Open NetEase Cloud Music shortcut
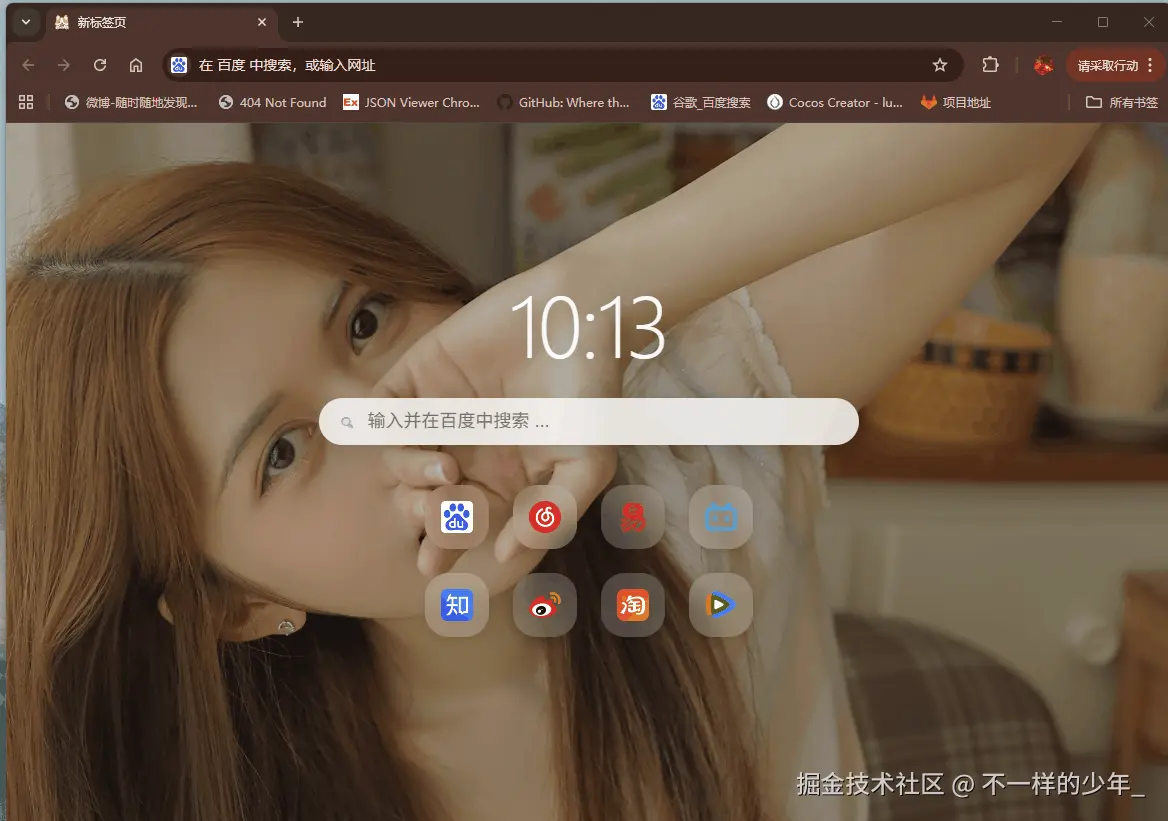This screenshot has height=821, width=1168. pyautogui.click(x=545, y=517)
